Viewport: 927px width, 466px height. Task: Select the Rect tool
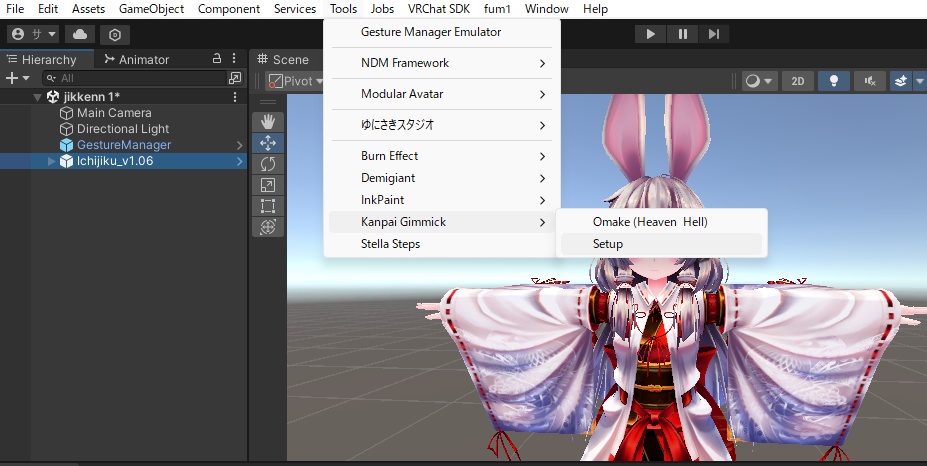coord(268,206)
